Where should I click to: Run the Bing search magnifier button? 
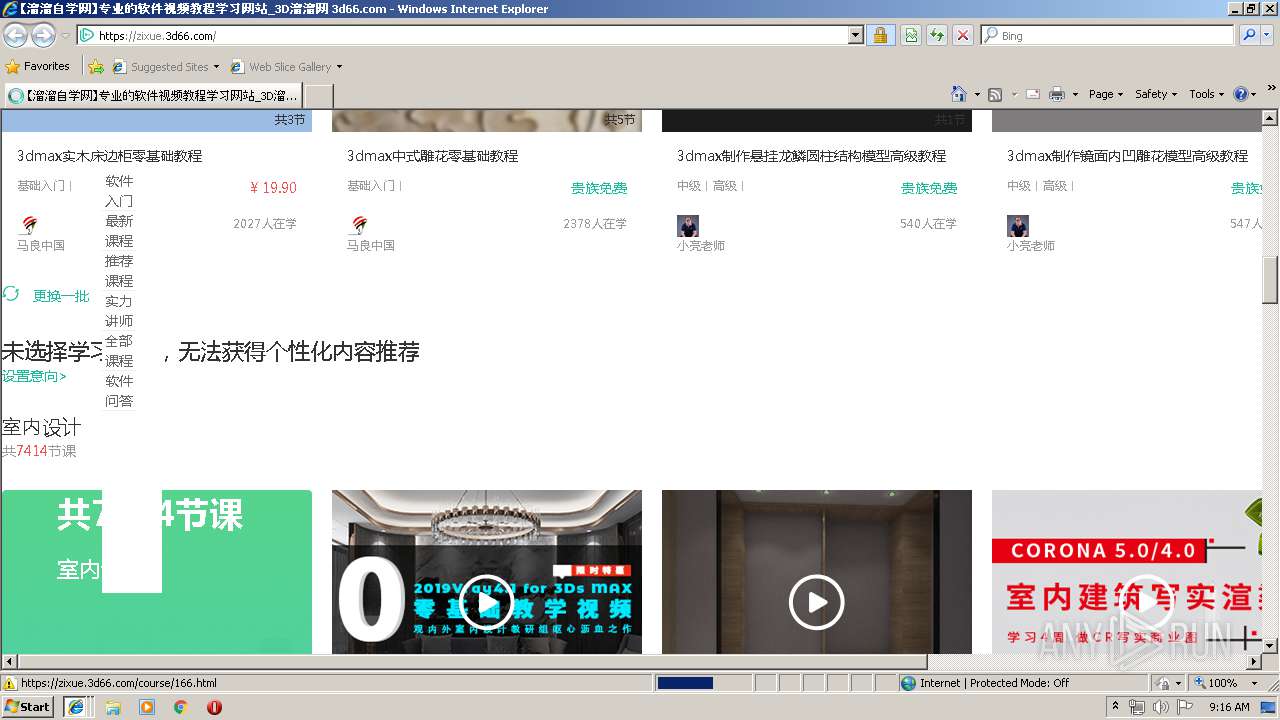(x=1249, y=35)
